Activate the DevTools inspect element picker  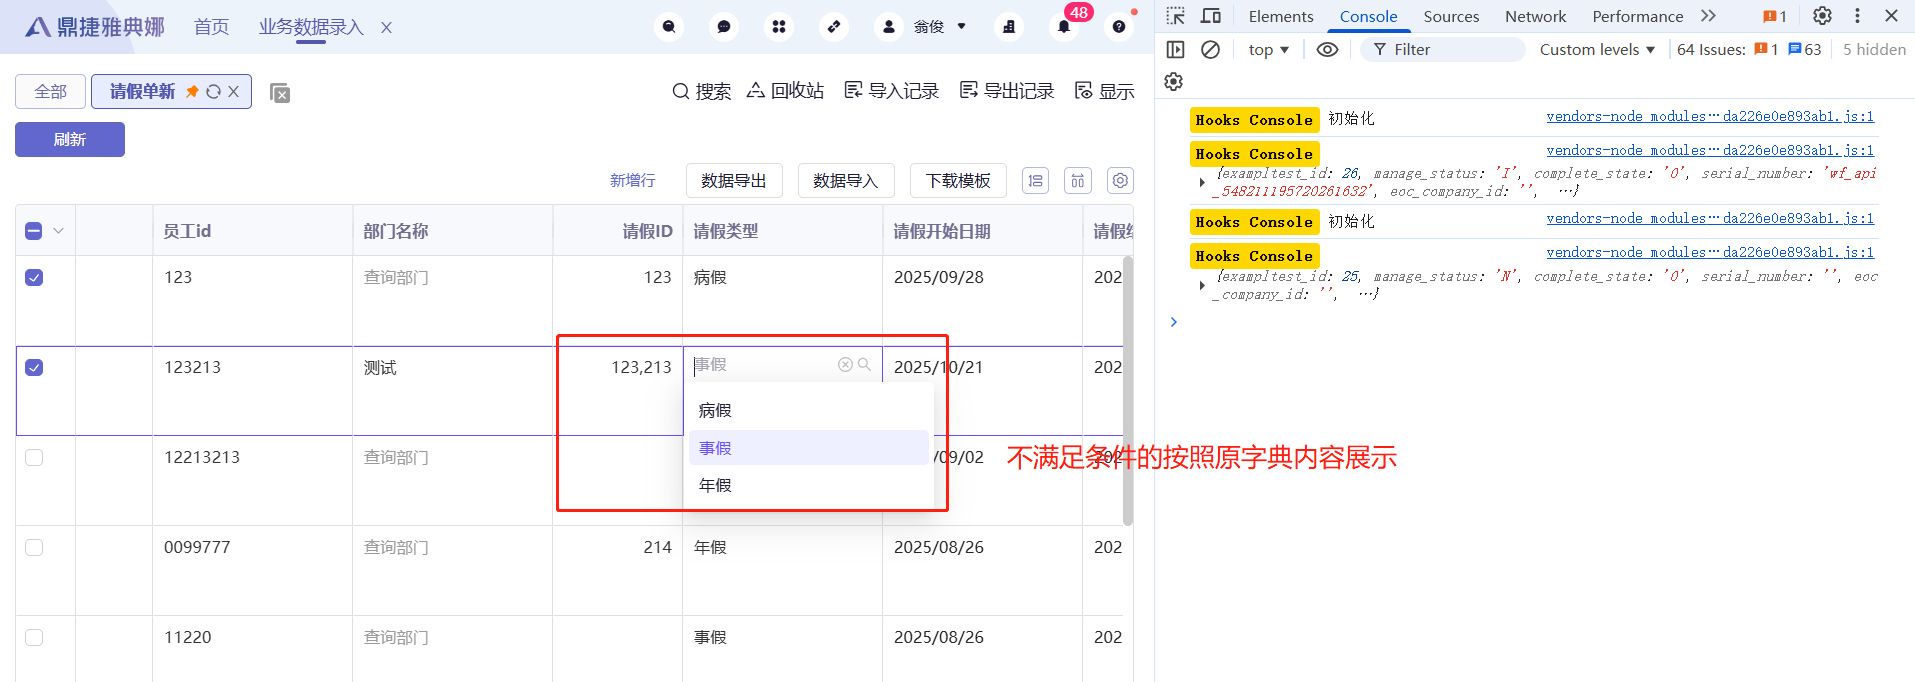[x=1176, y=16]
